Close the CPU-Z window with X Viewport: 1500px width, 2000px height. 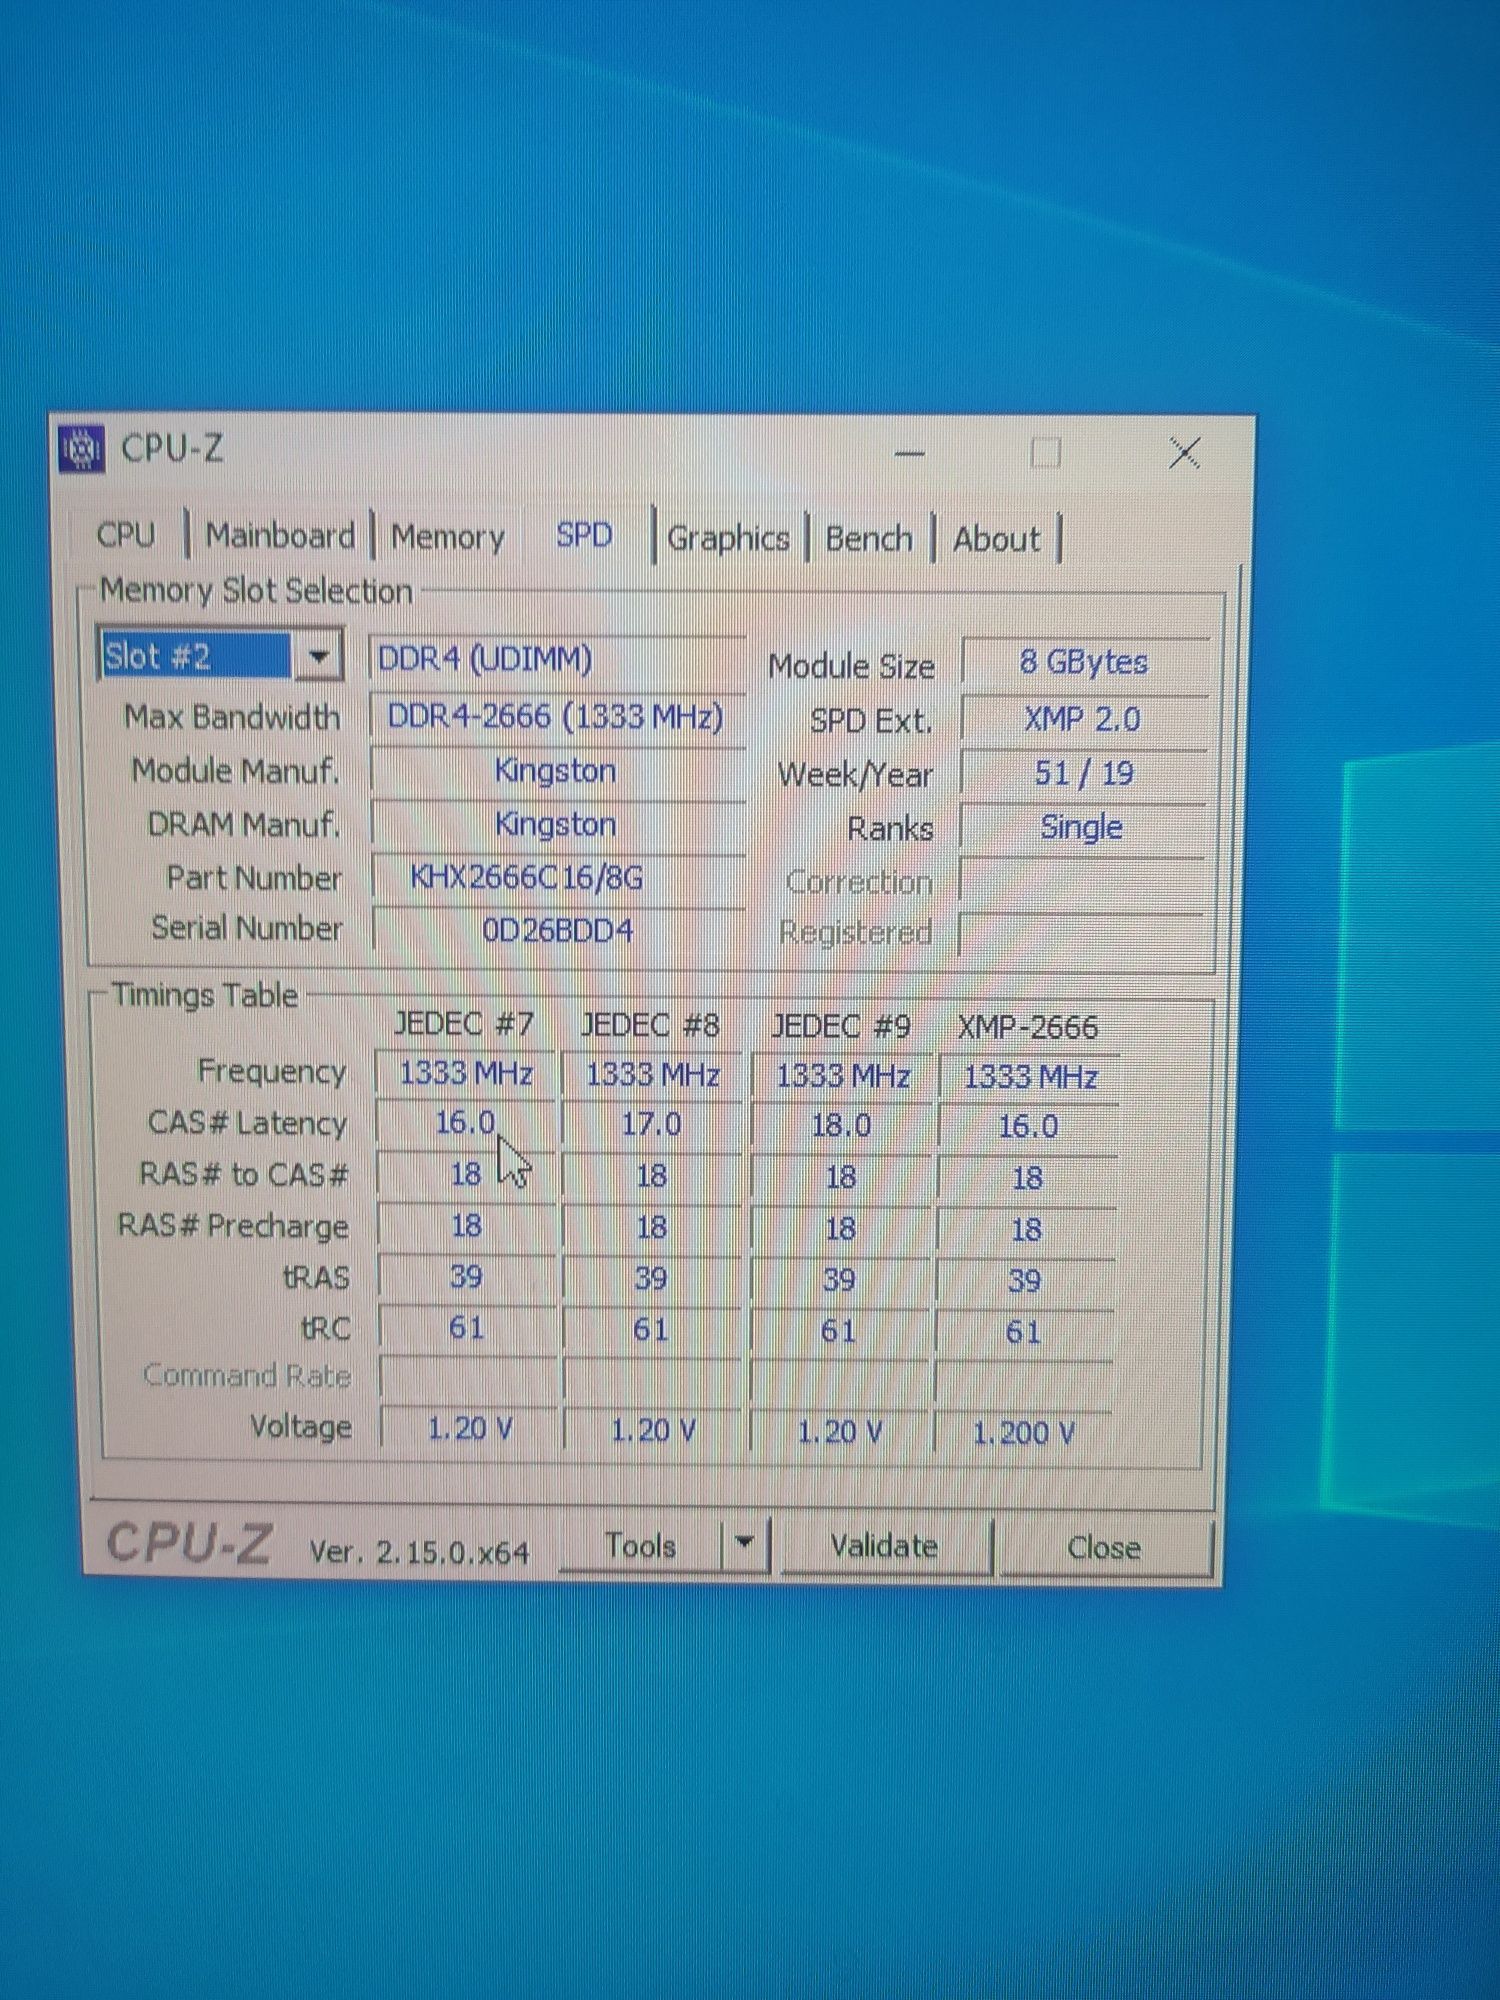(x=1186, y=454)
